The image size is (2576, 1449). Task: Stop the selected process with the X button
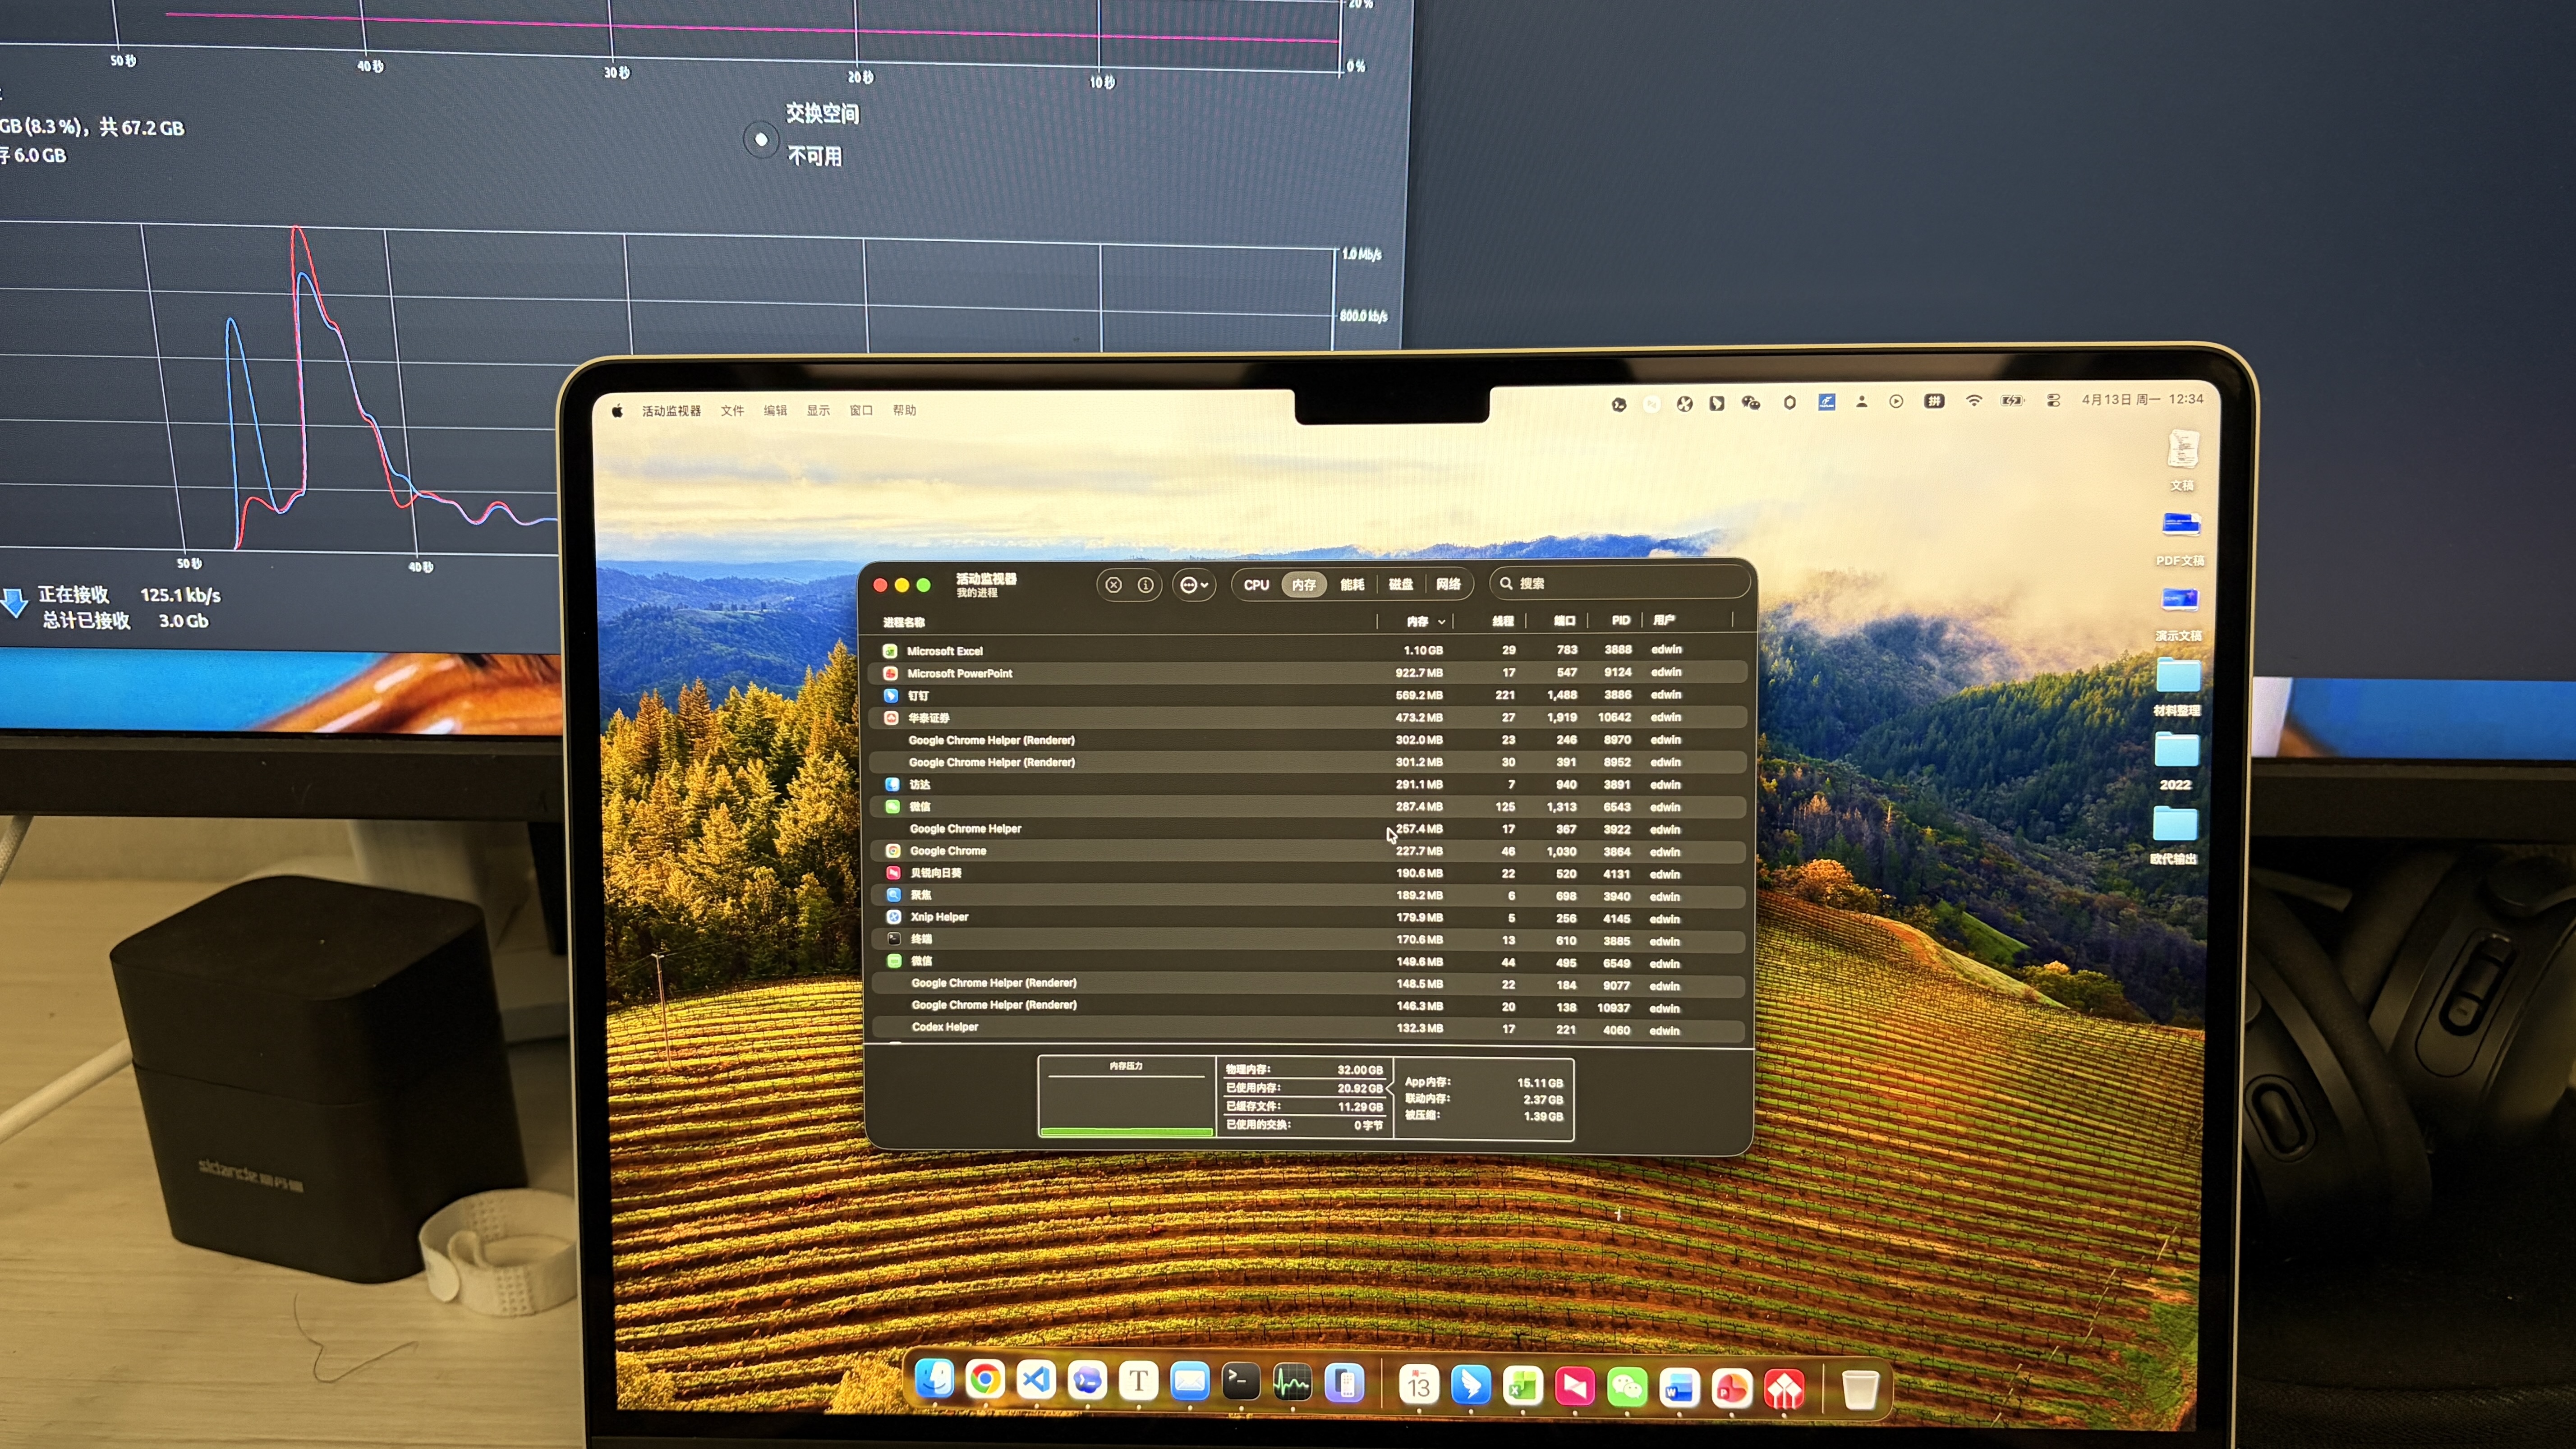pos(1113,585)
